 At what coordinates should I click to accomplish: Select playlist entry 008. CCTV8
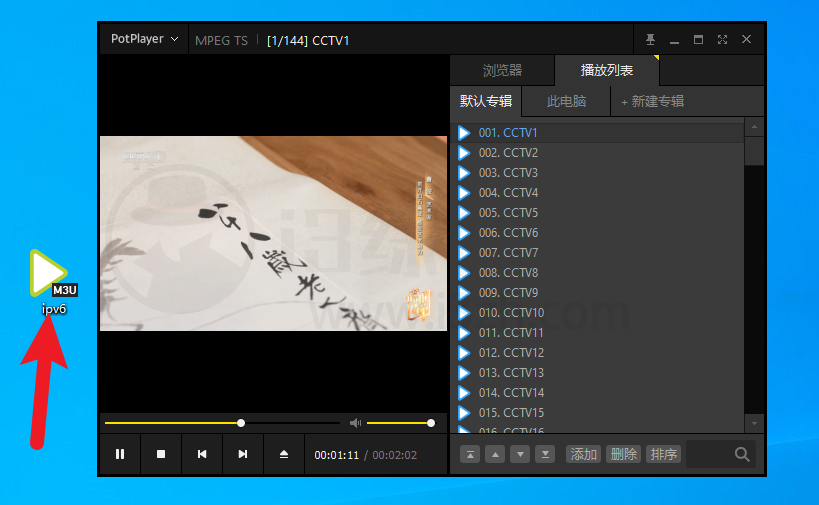(x=598, y=273)
